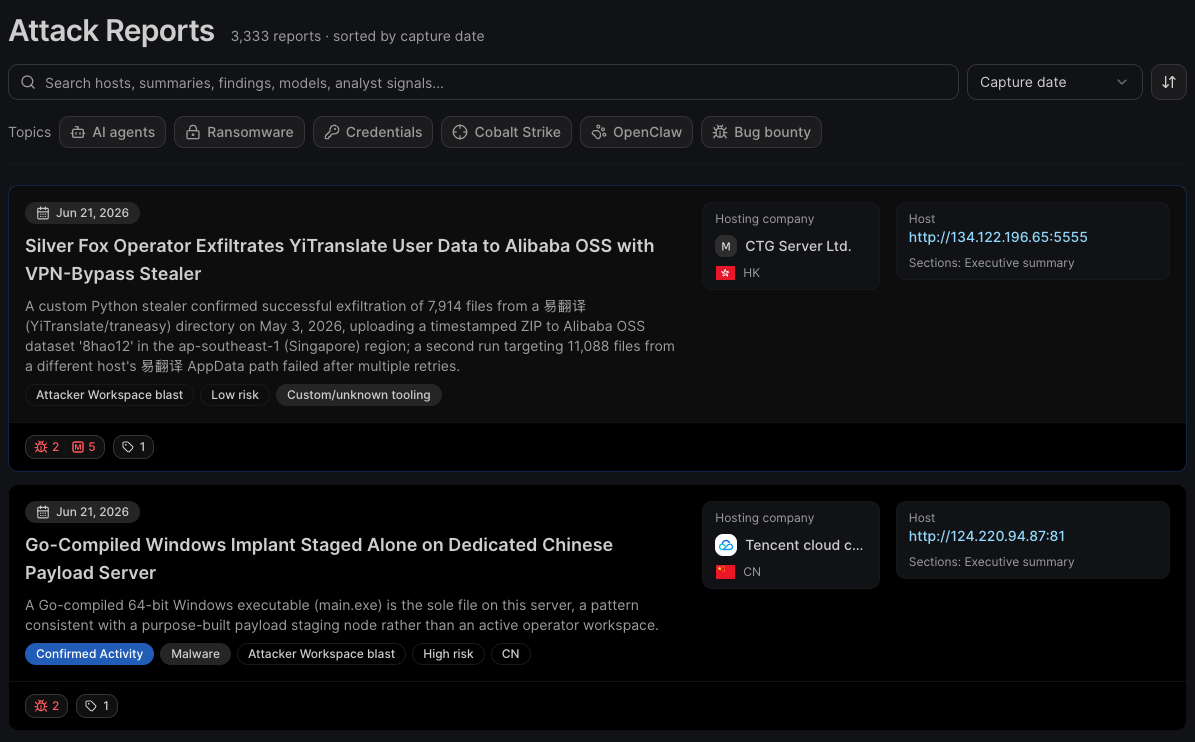
Task: Click CTG Server Ltd. avatar icon
Action: click(726, 246)
